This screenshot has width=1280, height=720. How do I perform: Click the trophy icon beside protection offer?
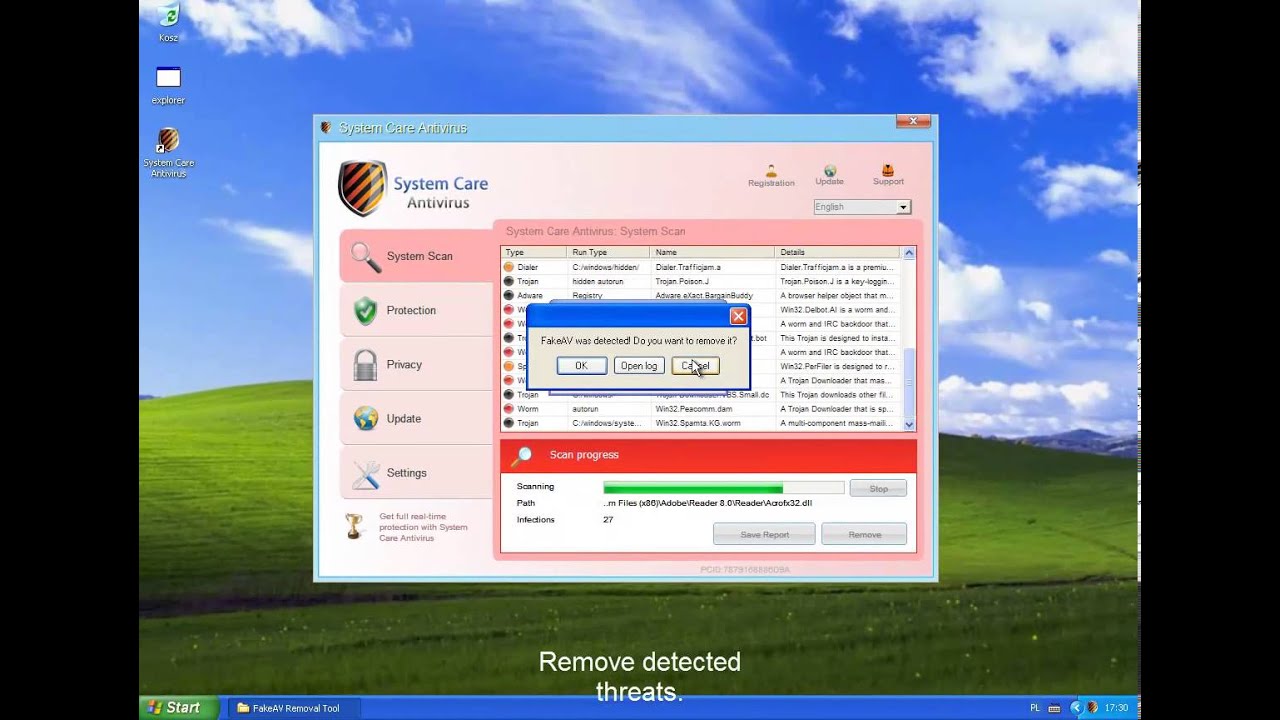(354, 526)
